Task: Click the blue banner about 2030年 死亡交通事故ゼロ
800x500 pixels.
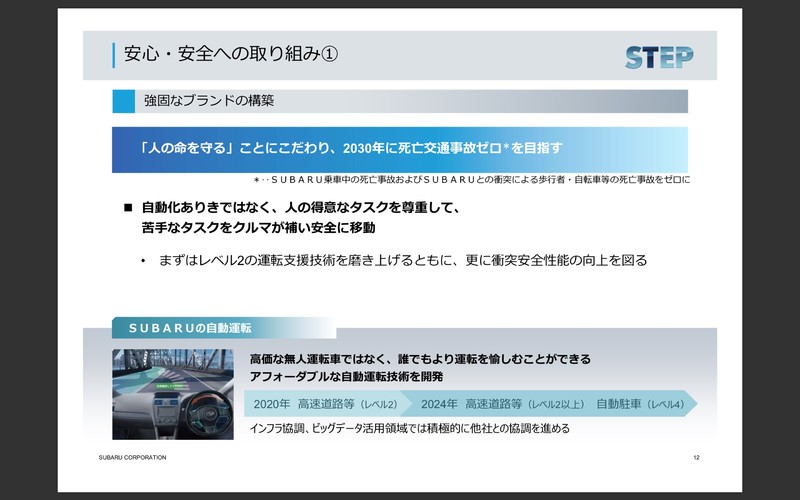Action: pyautogui.click(x=399, y=149)
